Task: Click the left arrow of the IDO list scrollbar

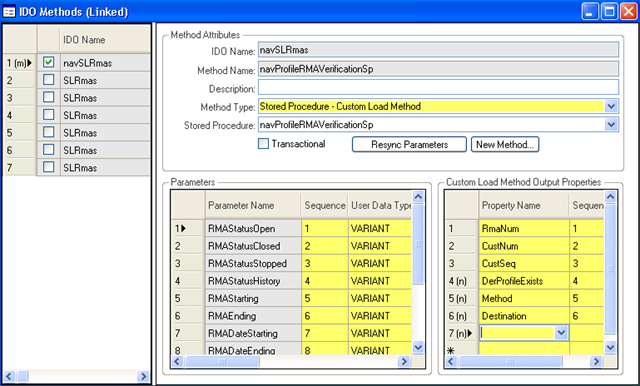Action: [9, 376]
